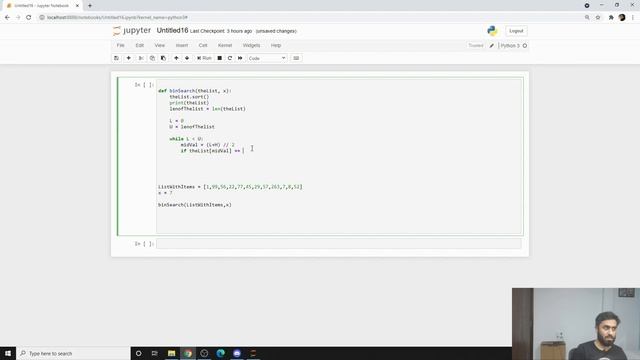Close the Untitled16 browser tab
640x360 pixels.
point(77,6)
